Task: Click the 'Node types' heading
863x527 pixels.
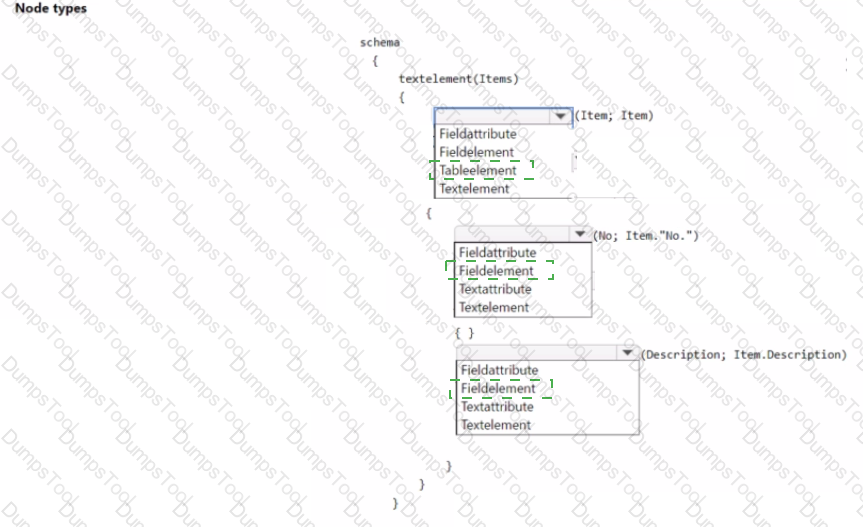Action: 51,8
